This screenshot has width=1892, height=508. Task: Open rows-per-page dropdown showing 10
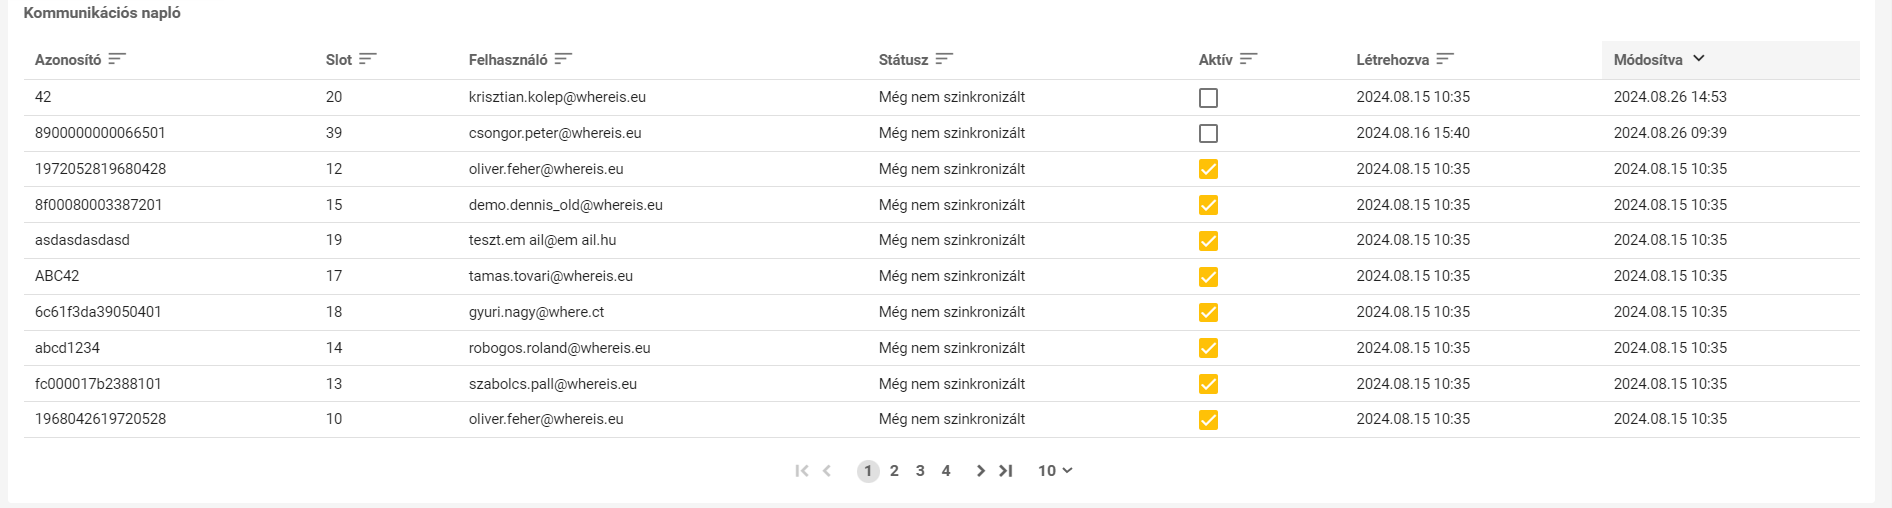[1055, 470]
